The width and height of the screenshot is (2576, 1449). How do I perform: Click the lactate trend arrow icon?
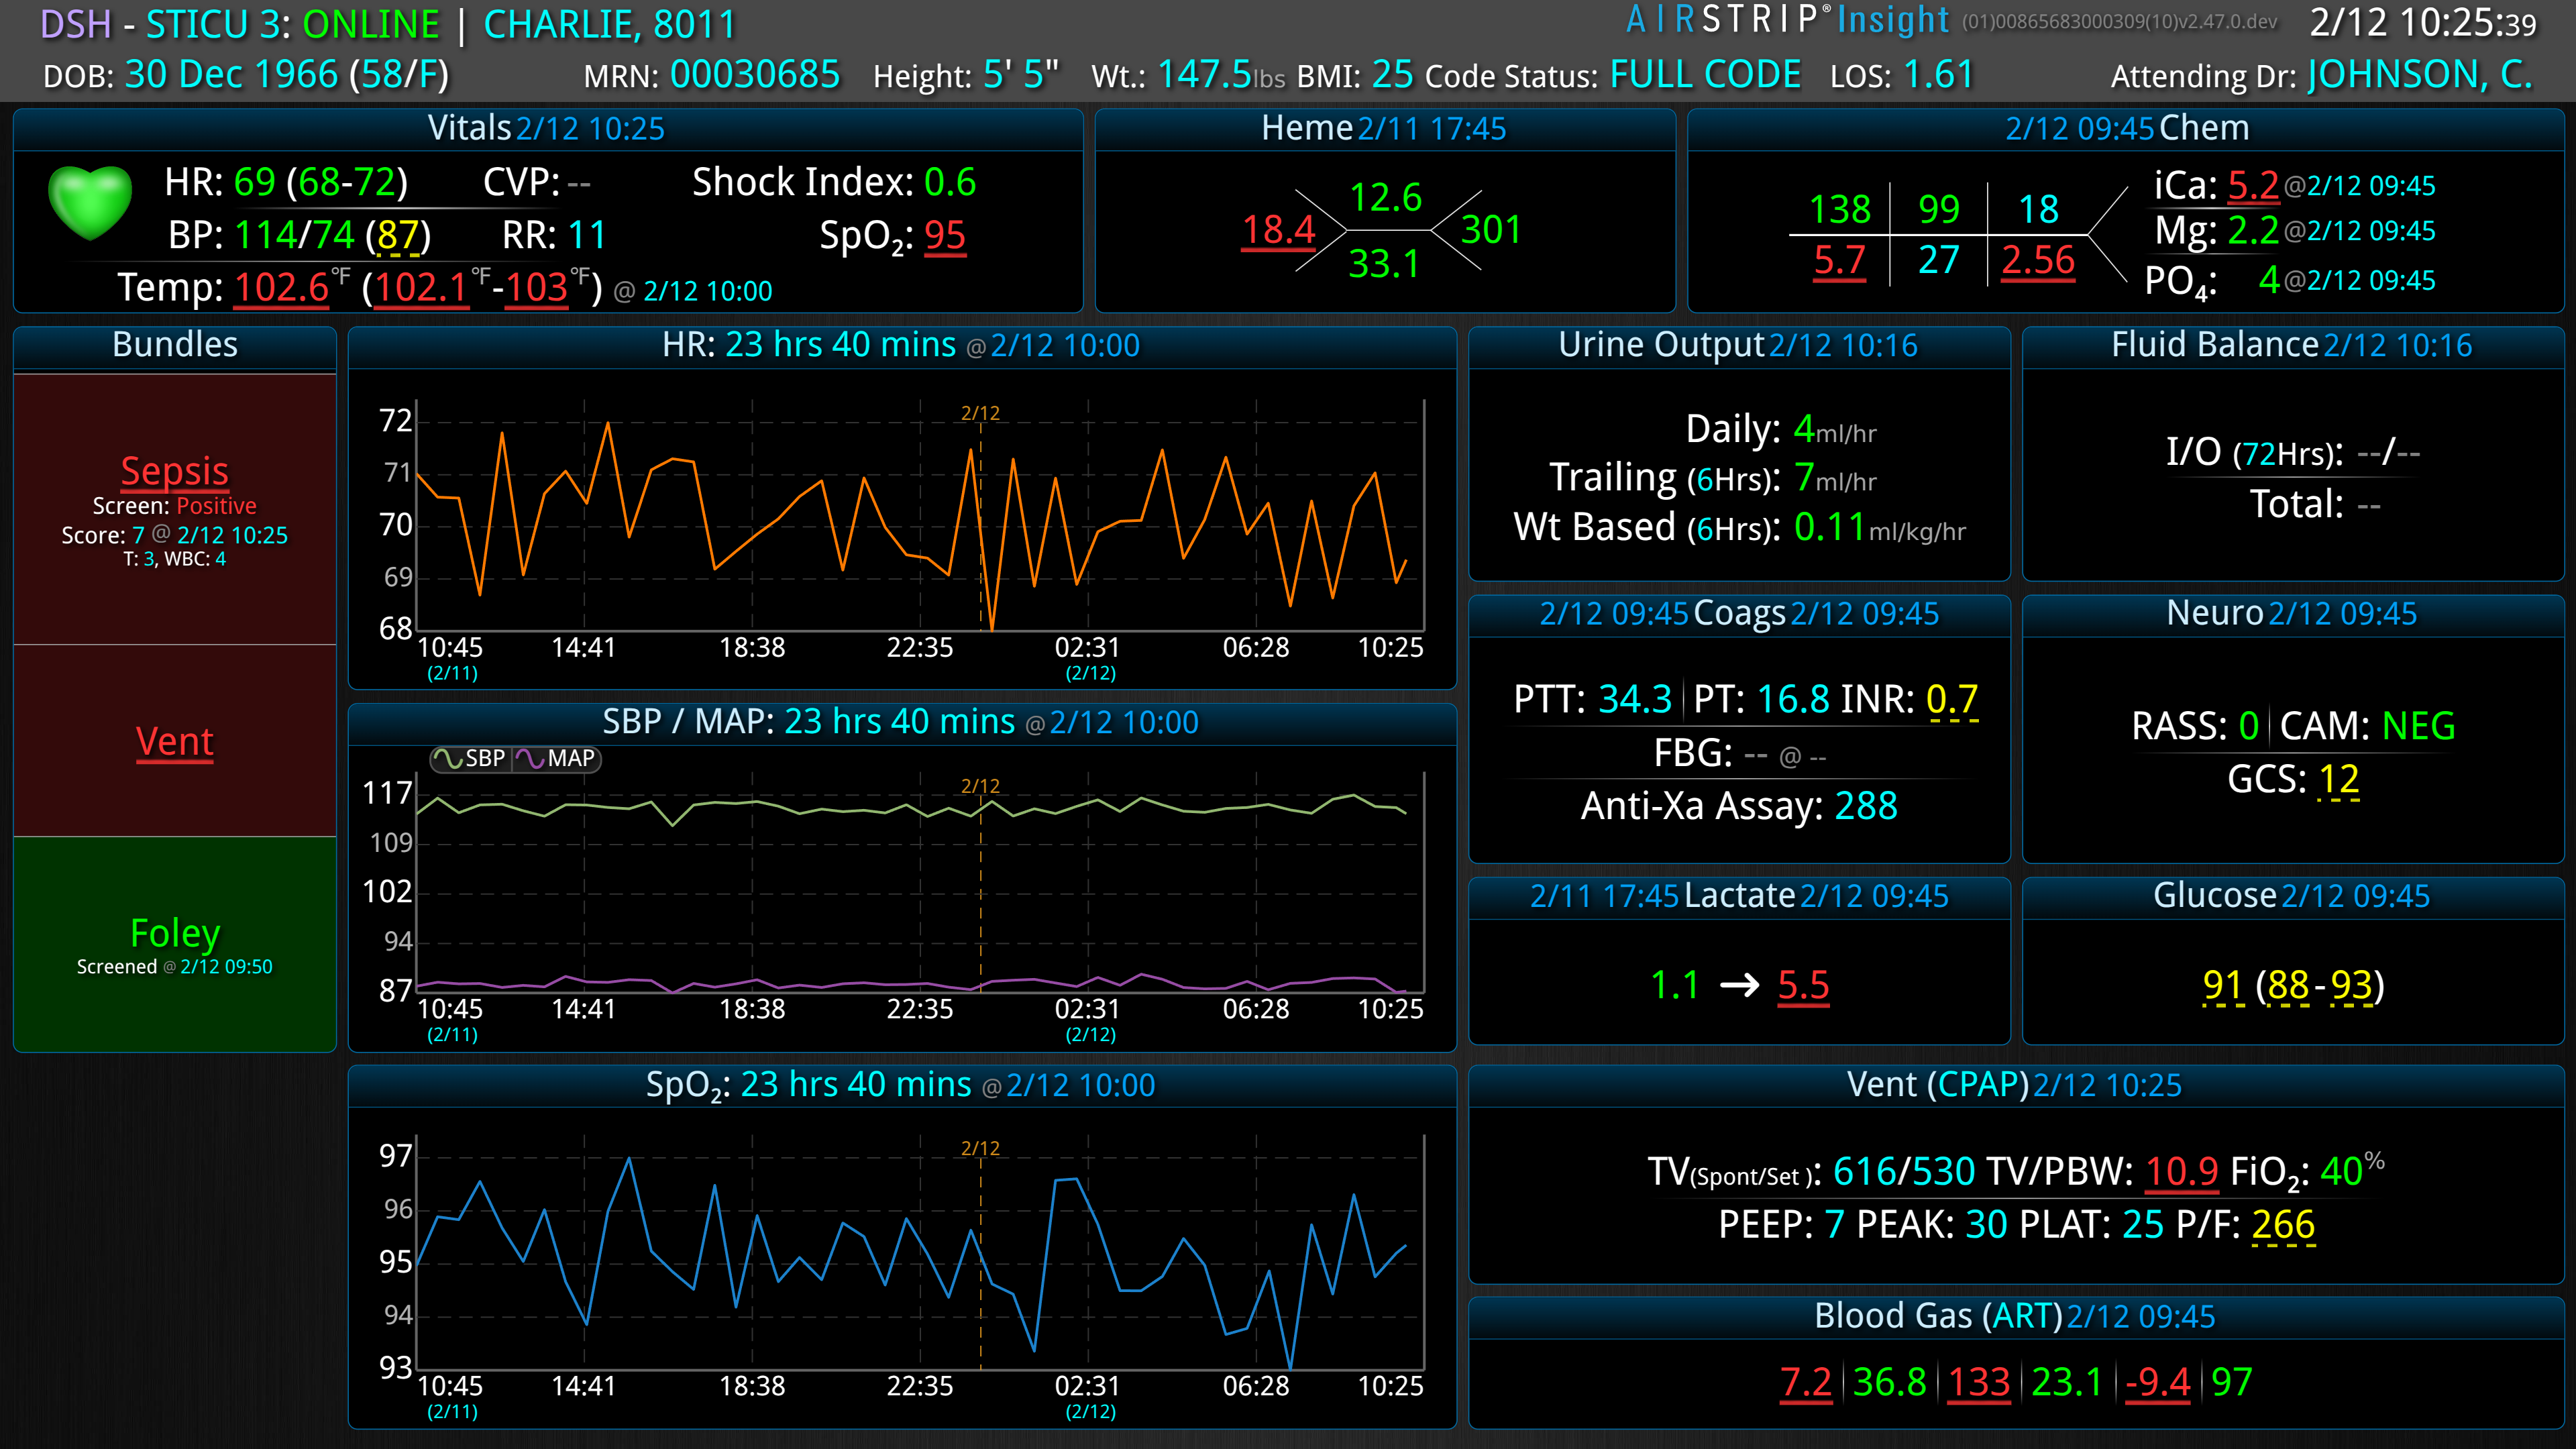[x=1739, y=986]
